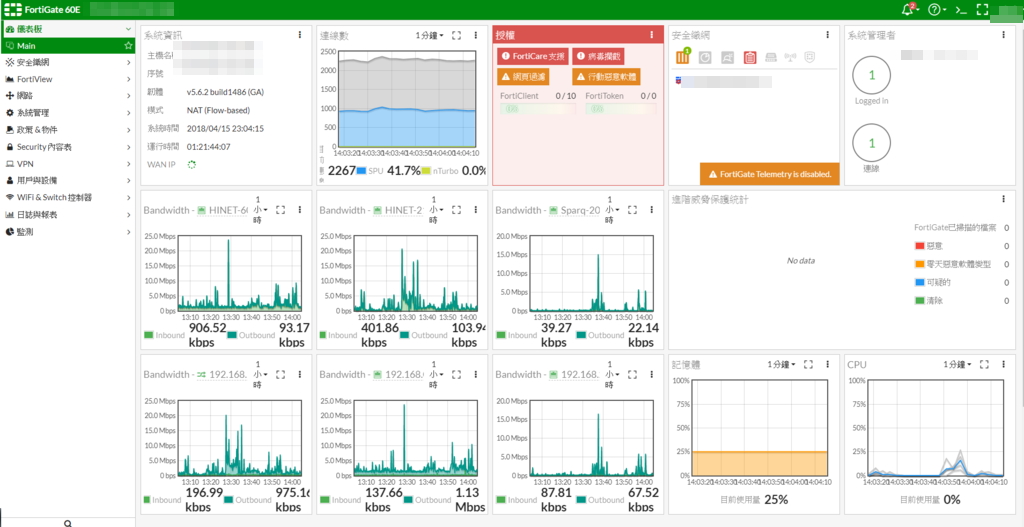Click the wireless antenna icon in 安全織網
Image resolution: width=1024 pixels, height=527 pixels.
point(790,57)
